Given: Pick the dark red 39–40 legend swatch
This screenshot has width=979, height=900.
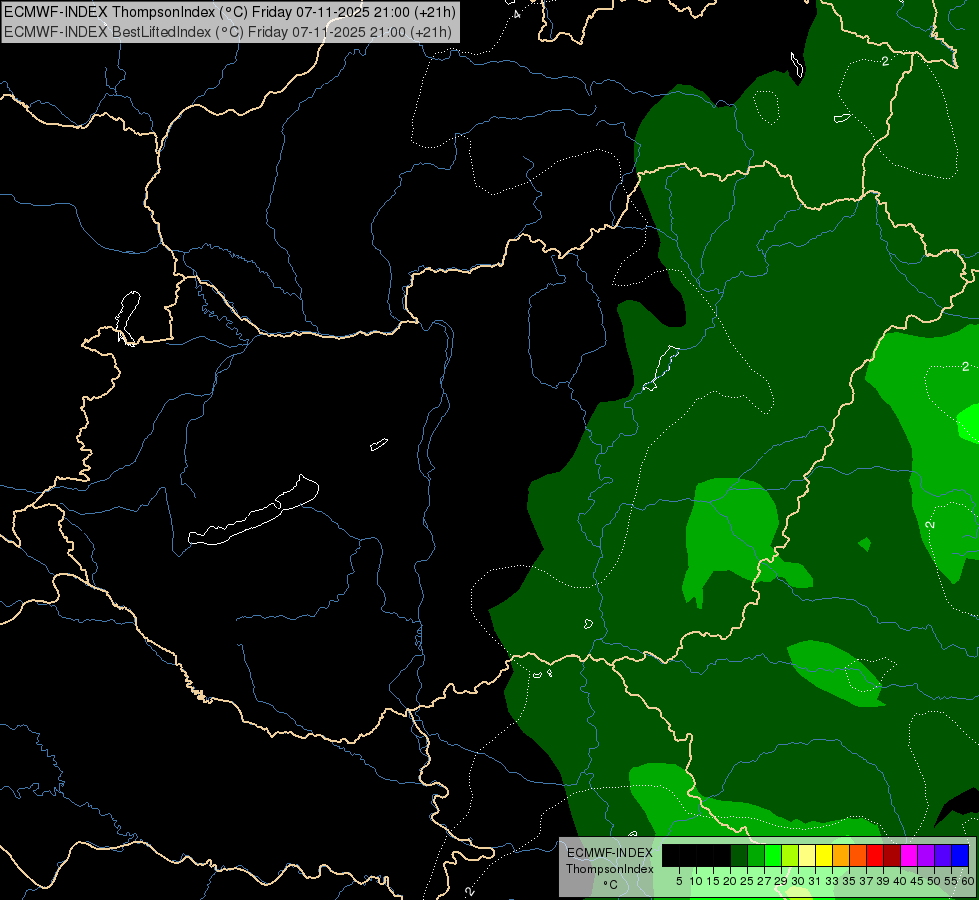Looking at the screenshot, I should click(x=892, y=855).
